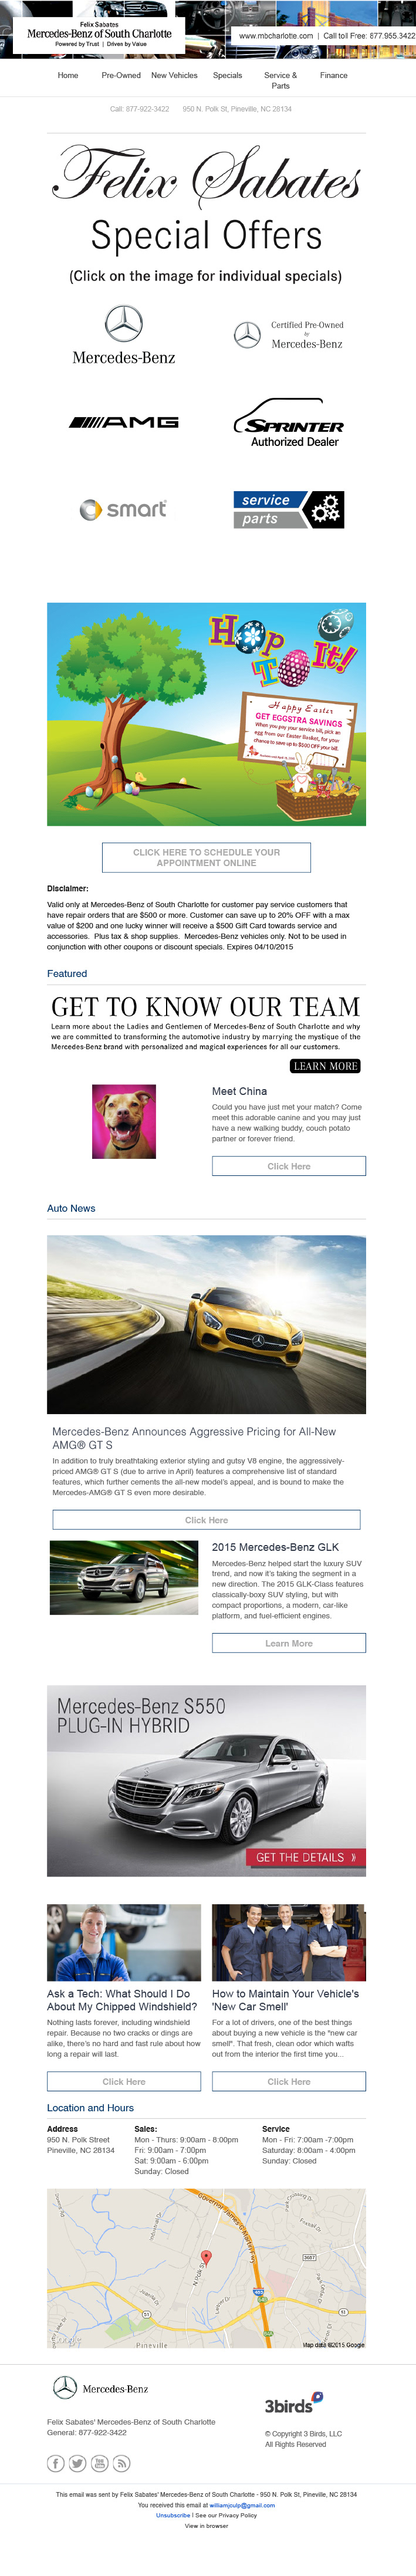The image size is (416, 2576).
Task: Open the AMG logo specials
Action: click(x=124, y=422)
